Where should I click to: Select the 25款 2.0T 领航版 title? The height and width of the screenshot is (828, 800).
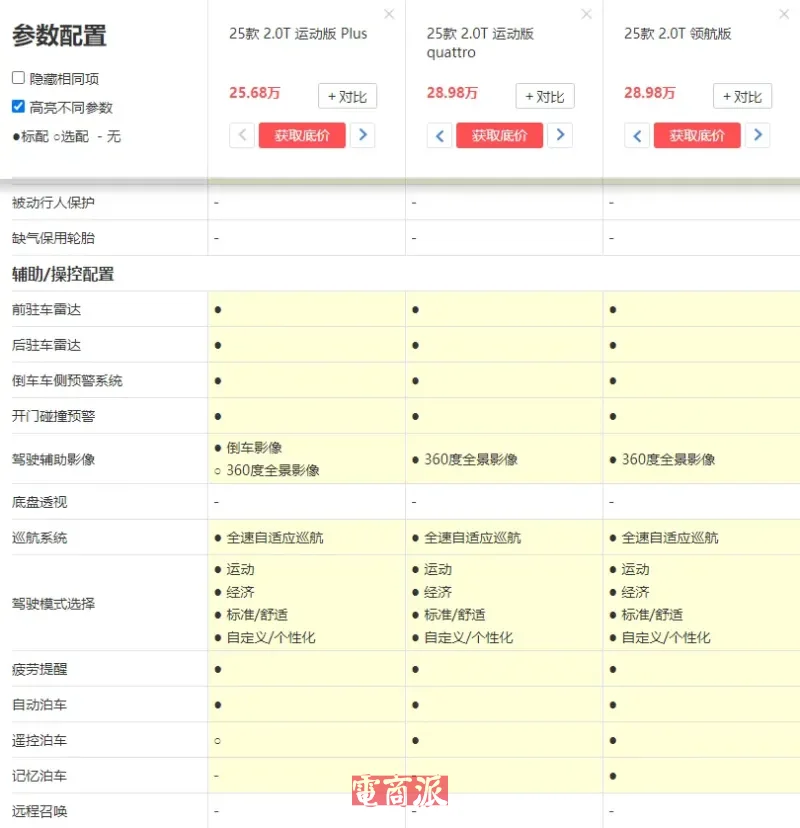pos(677,34)
